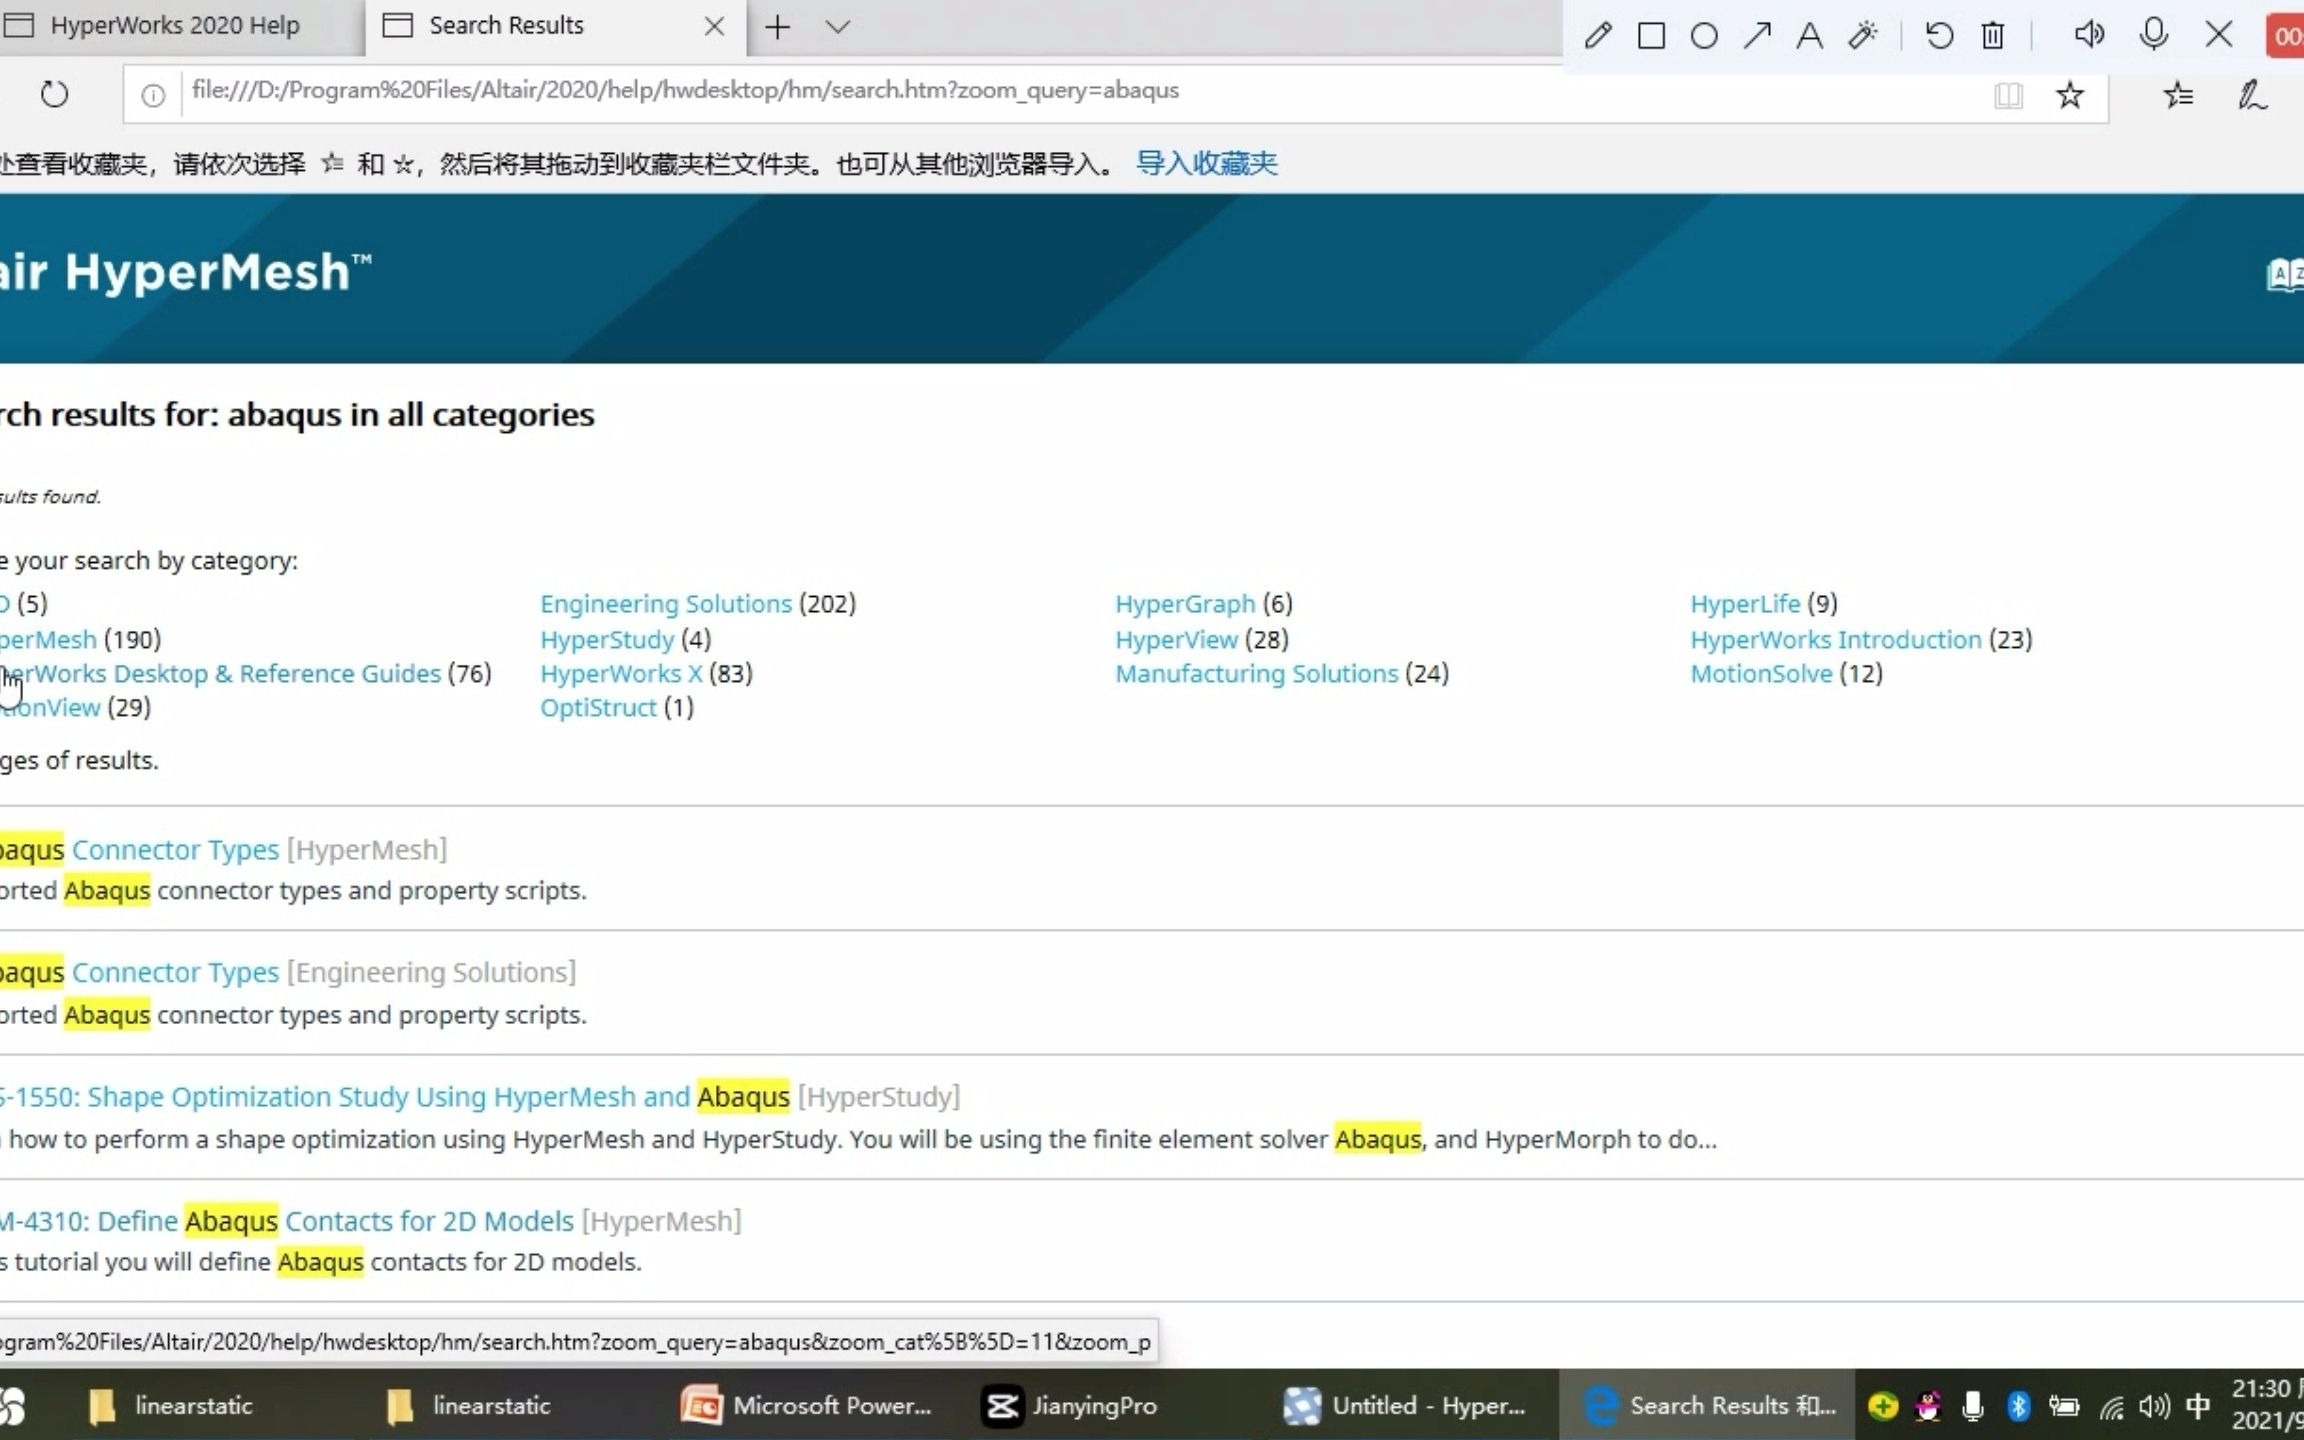Filter results by HyperView
The width and height of the screenshot is (2304, 1440).
(1177, 639)
